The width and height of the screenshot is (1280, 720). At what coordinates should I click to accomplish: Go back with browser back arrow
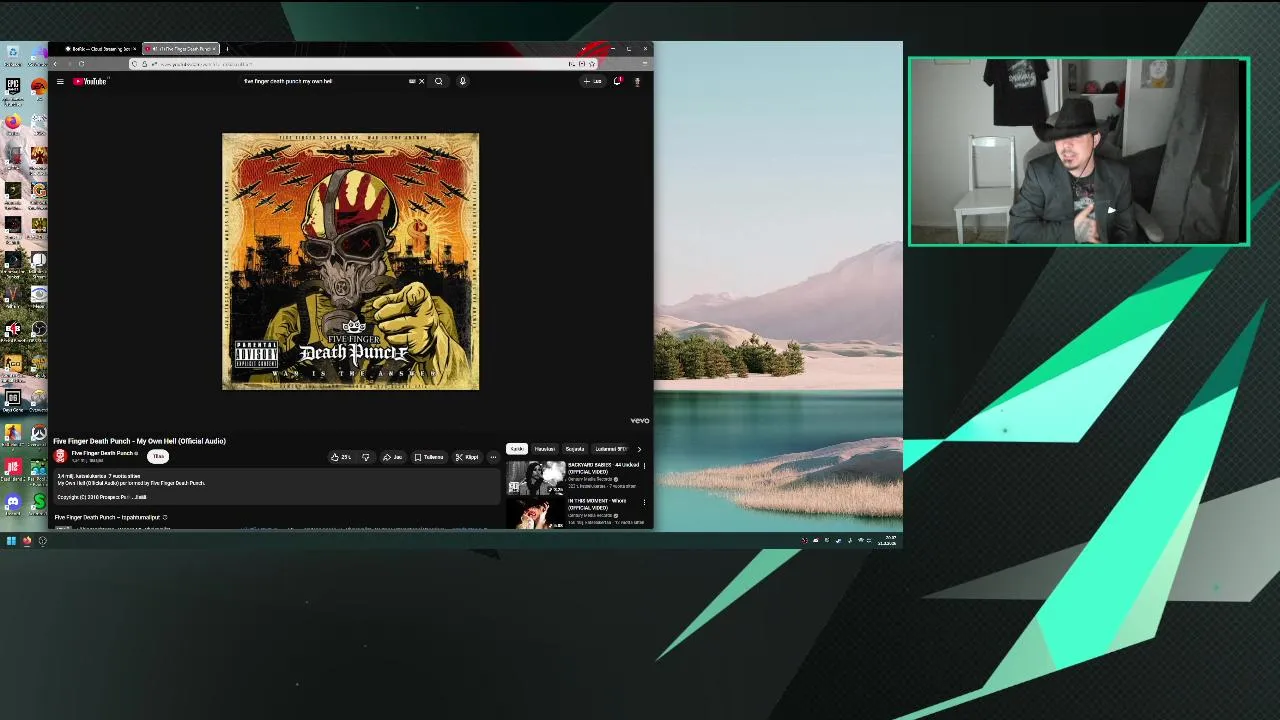pos(55,64)
